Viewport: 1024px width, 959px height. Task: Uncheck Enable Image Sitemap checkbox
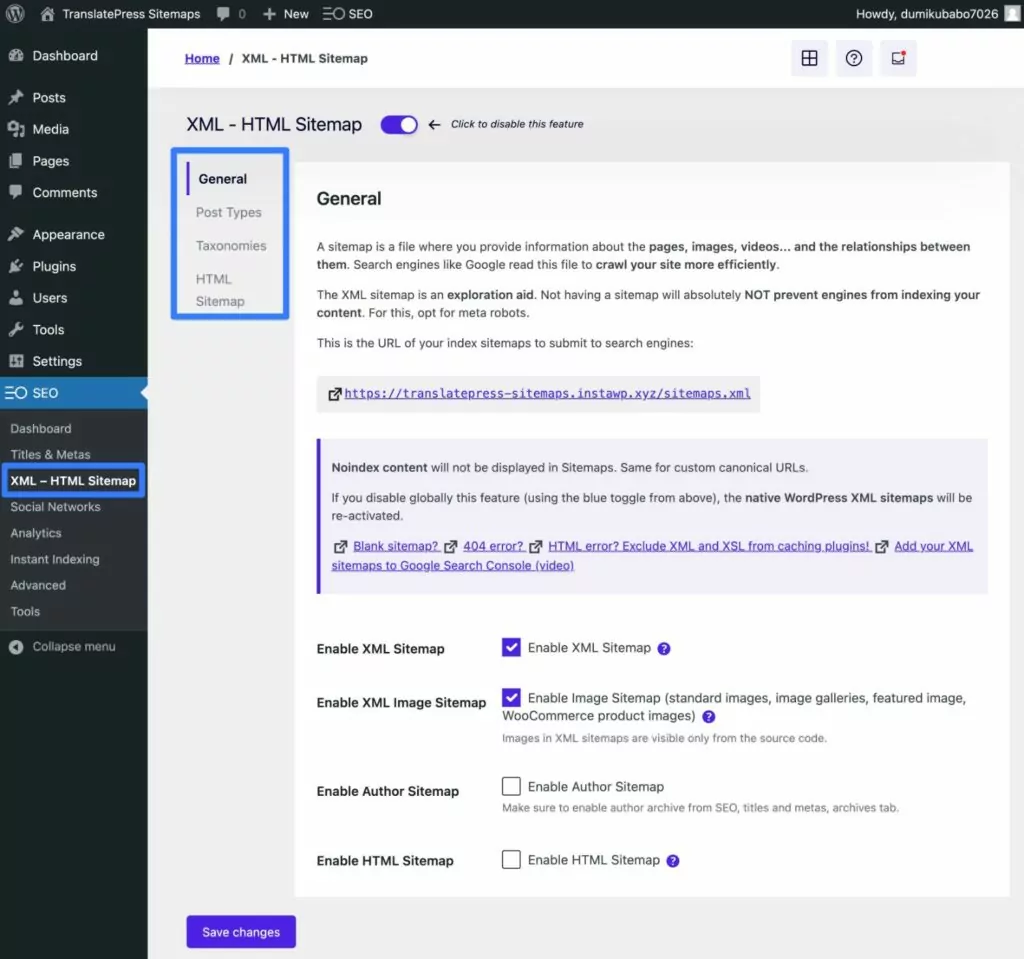point(511,697)
